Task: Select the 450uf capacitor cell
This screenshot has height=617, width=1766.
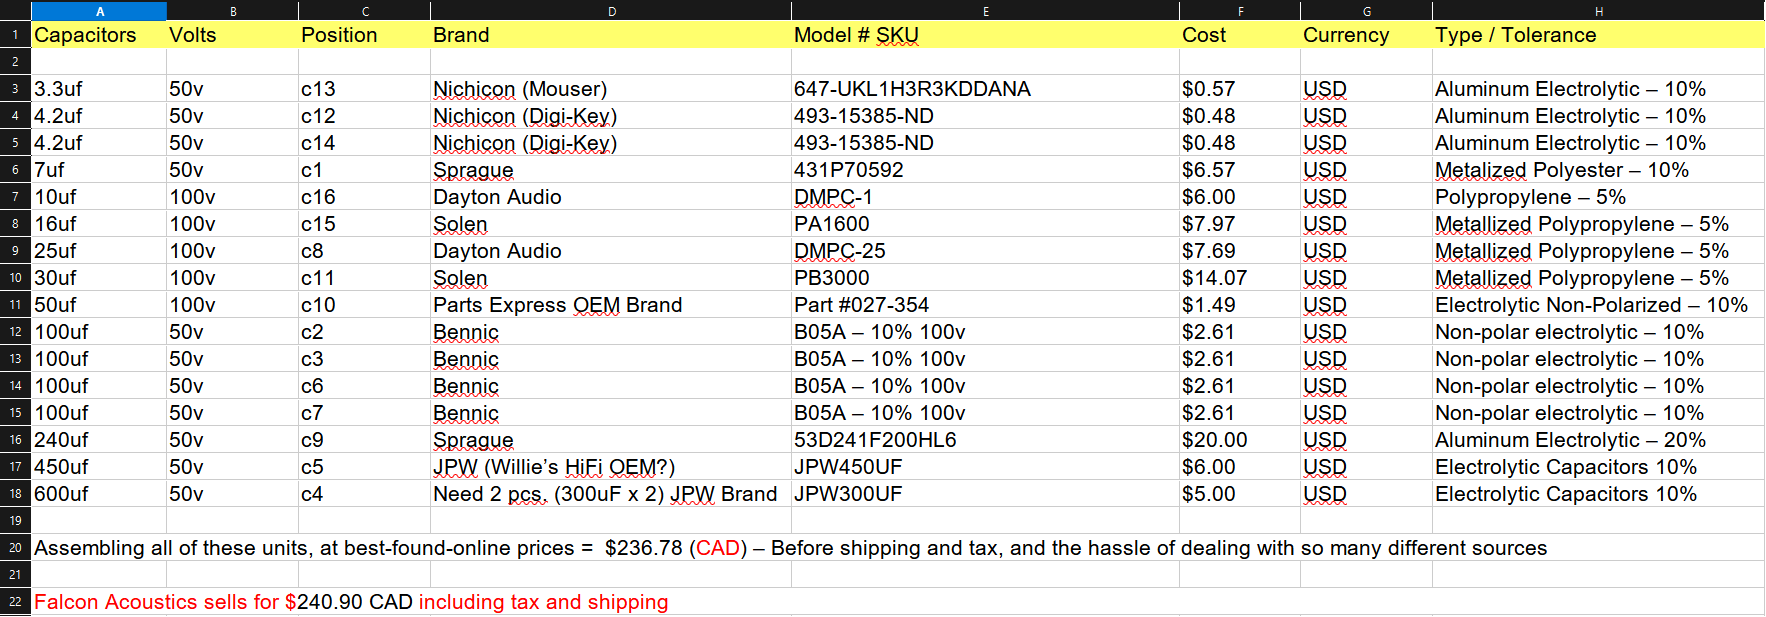Action: 99,467
